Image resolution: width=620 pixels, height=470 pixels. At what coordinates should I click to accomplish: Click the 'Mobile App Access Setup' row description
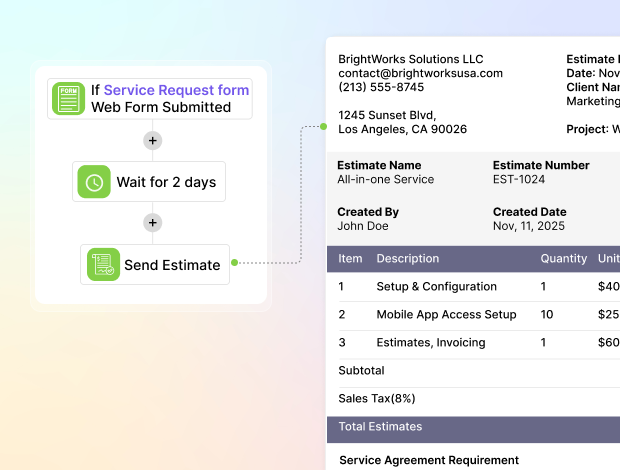[x=446, y=314]
